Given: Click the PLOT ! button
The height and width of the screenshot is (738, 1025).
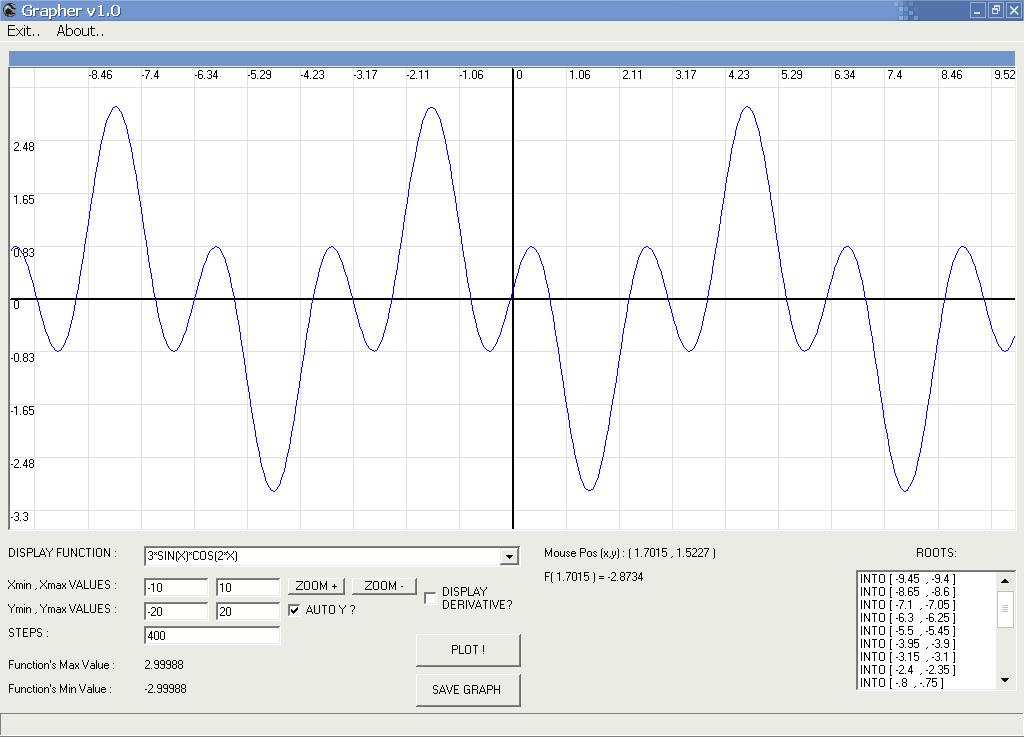Looking at the screenshot, I should (x=468, y=650).
